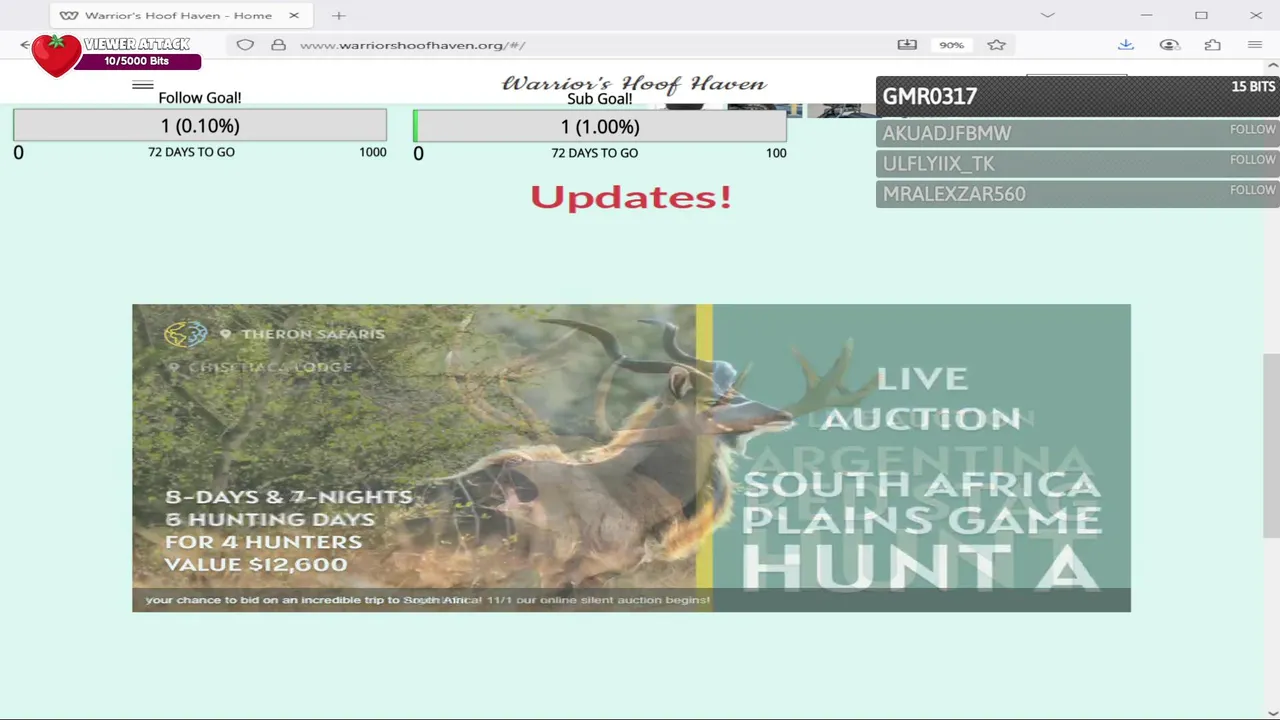1280x720 pixels.
Task: Click the install/save page icon in address bar
Action: [x=907, y=44]
